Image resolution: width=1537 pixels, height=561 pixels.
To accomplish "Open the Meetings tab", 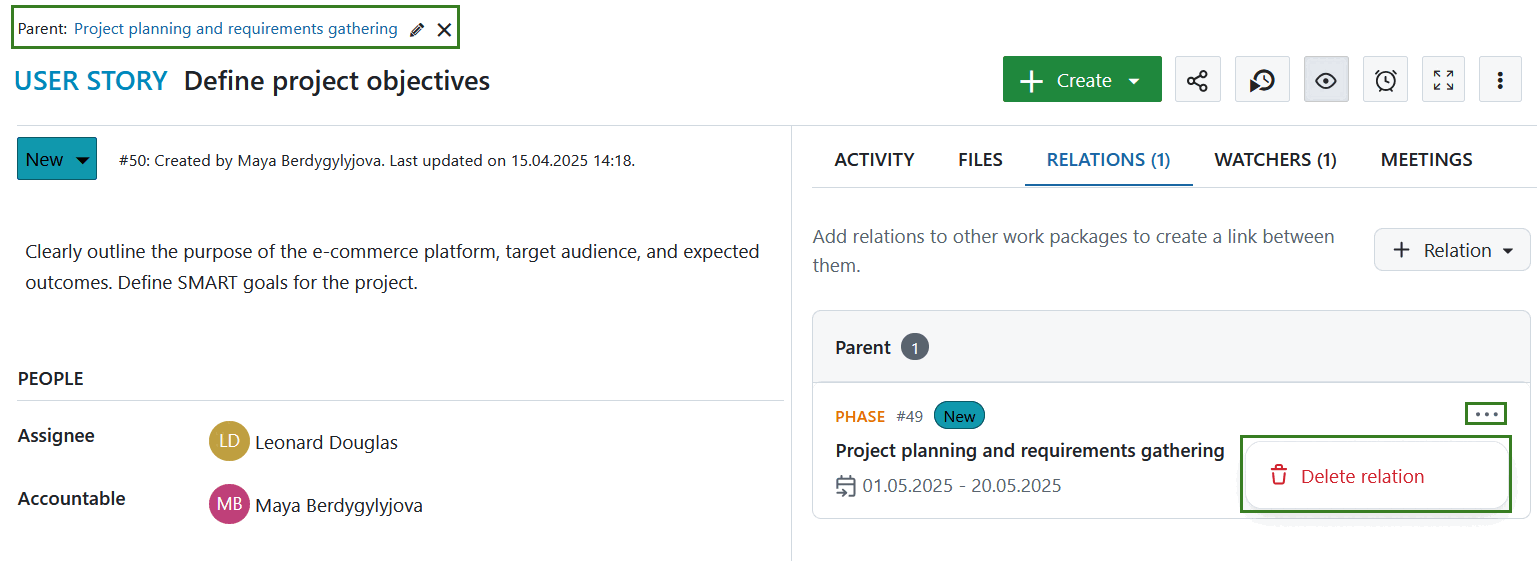I will (x=1426, y=160).
